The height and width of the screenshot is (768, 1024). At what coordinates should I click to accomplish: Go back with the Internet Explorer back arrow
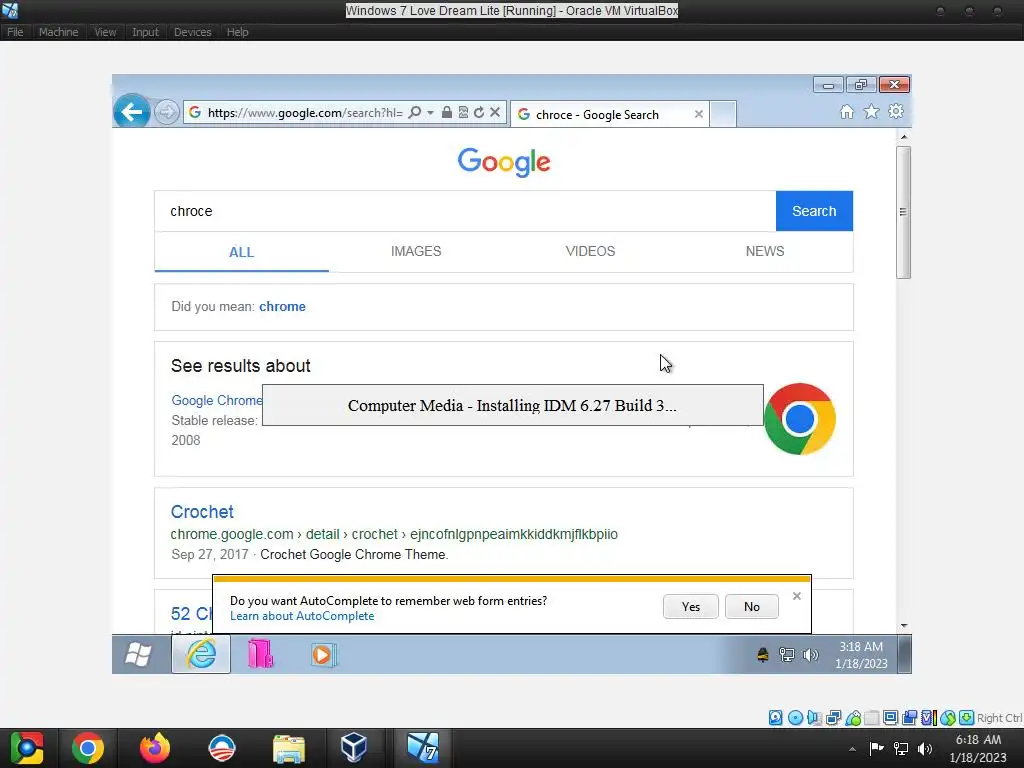(132, 112)
